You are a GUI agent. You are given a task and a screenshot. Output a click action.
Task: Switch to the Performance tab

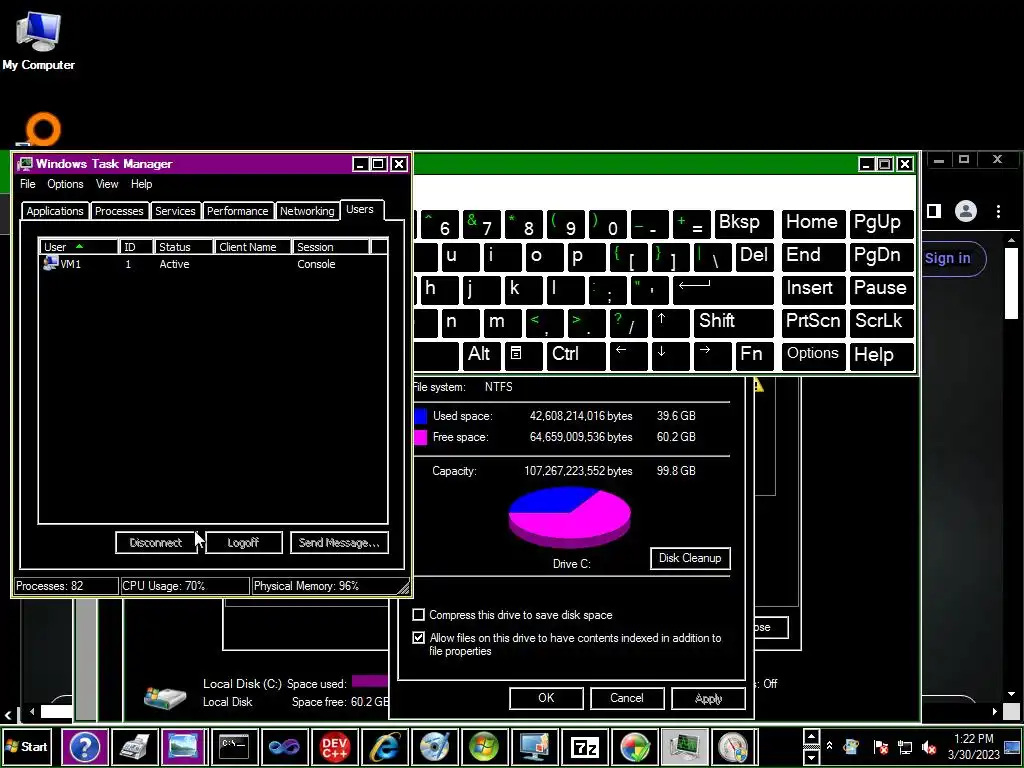coord(238,211)
